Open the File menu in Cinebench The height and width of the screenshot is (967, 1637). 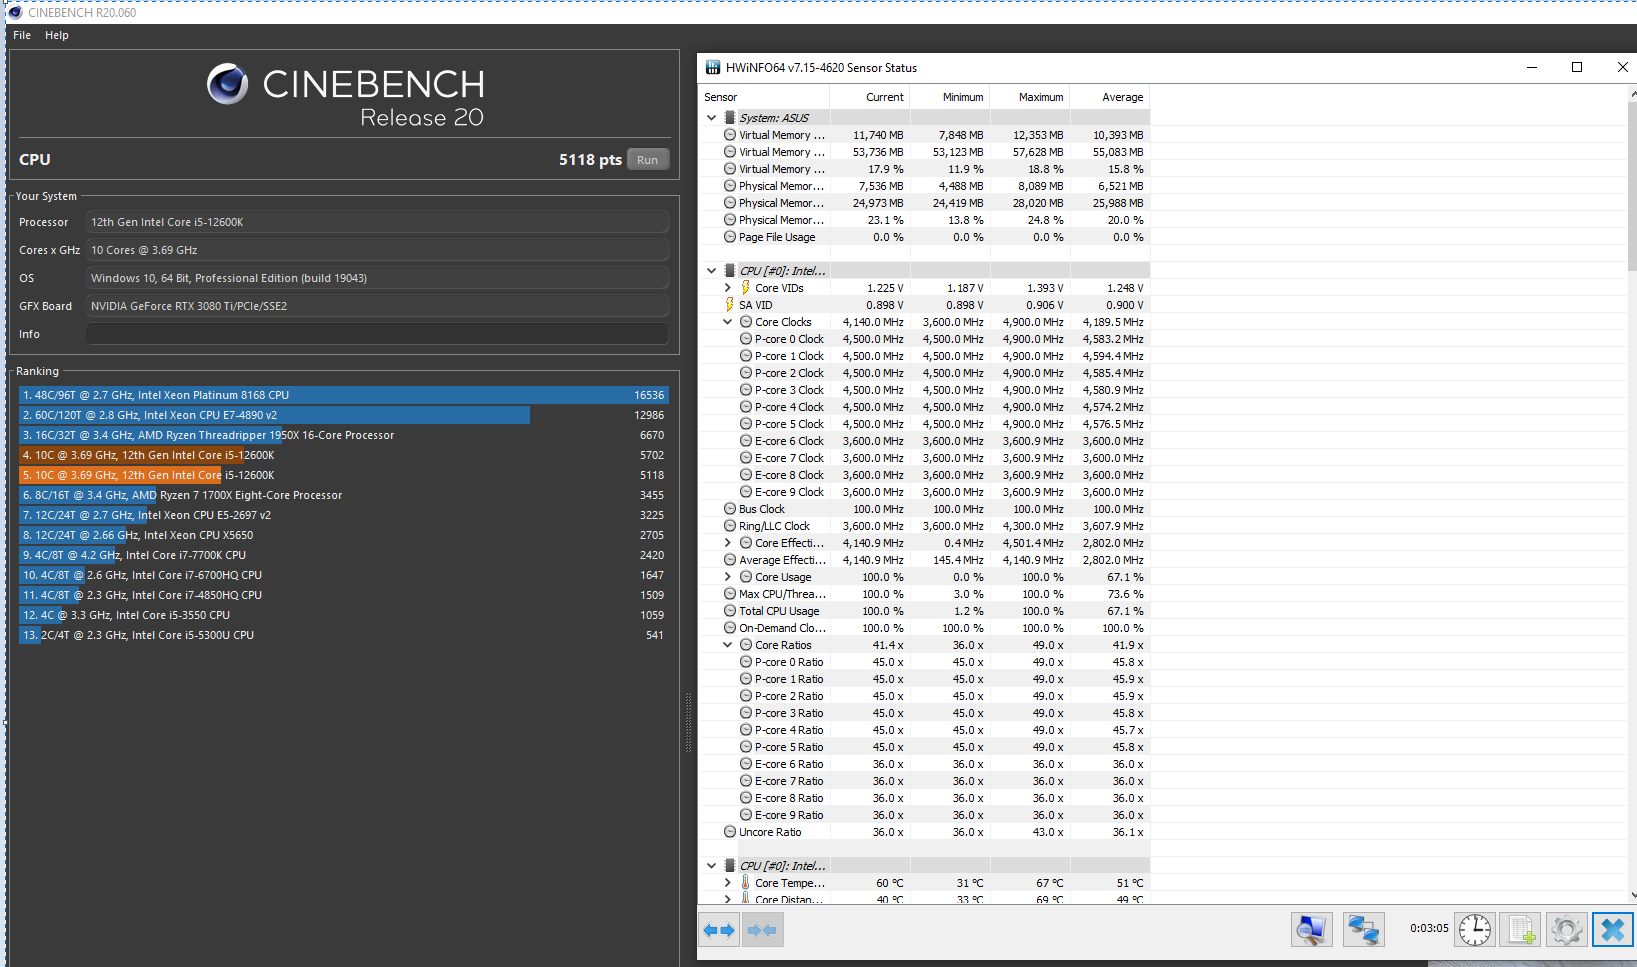(x=22, y=35)
